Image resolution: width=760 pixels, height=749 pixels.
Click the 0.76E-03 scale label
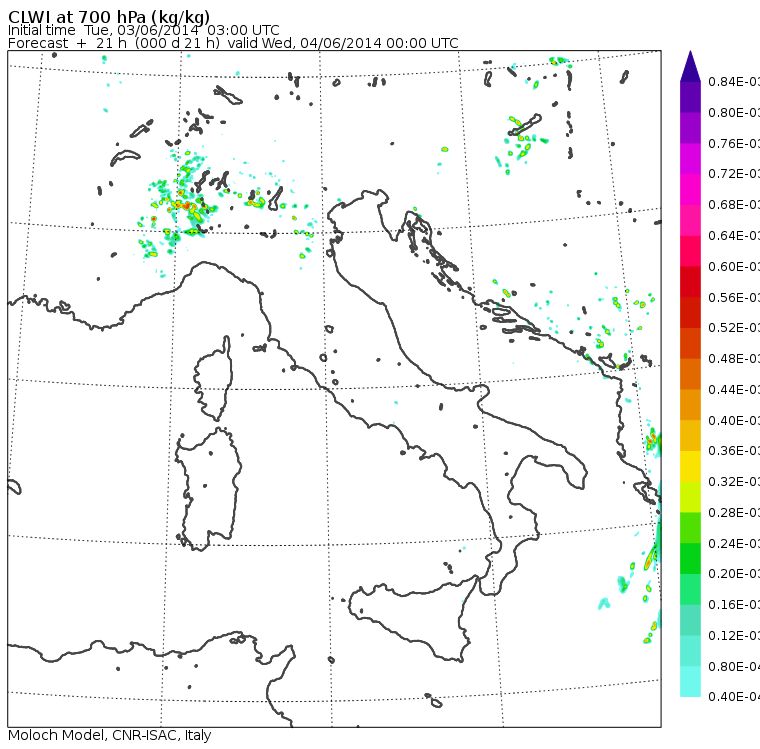[734, 143]
